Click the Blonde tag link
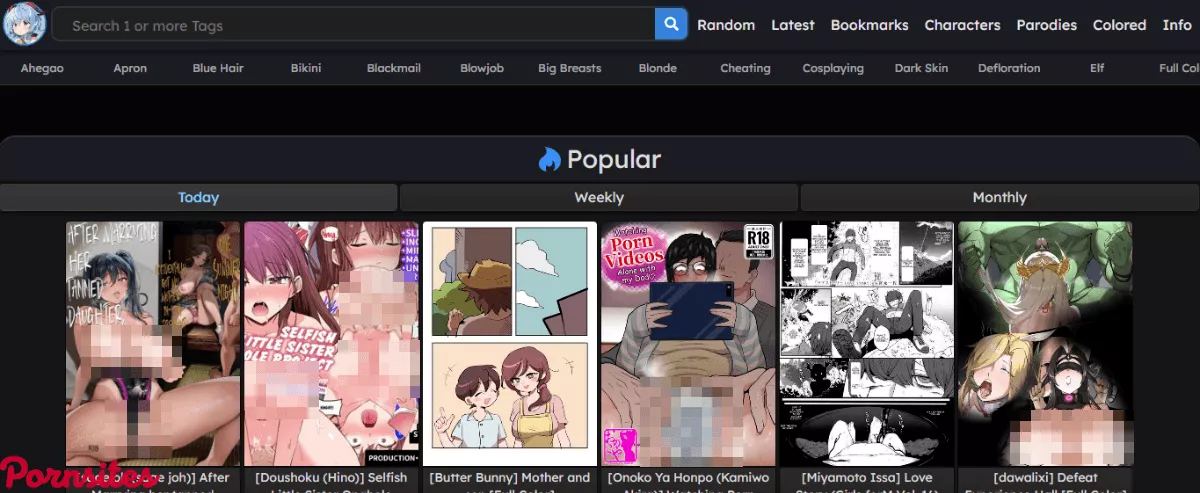Screen dimensions: 1200x493 pos(658,68)
